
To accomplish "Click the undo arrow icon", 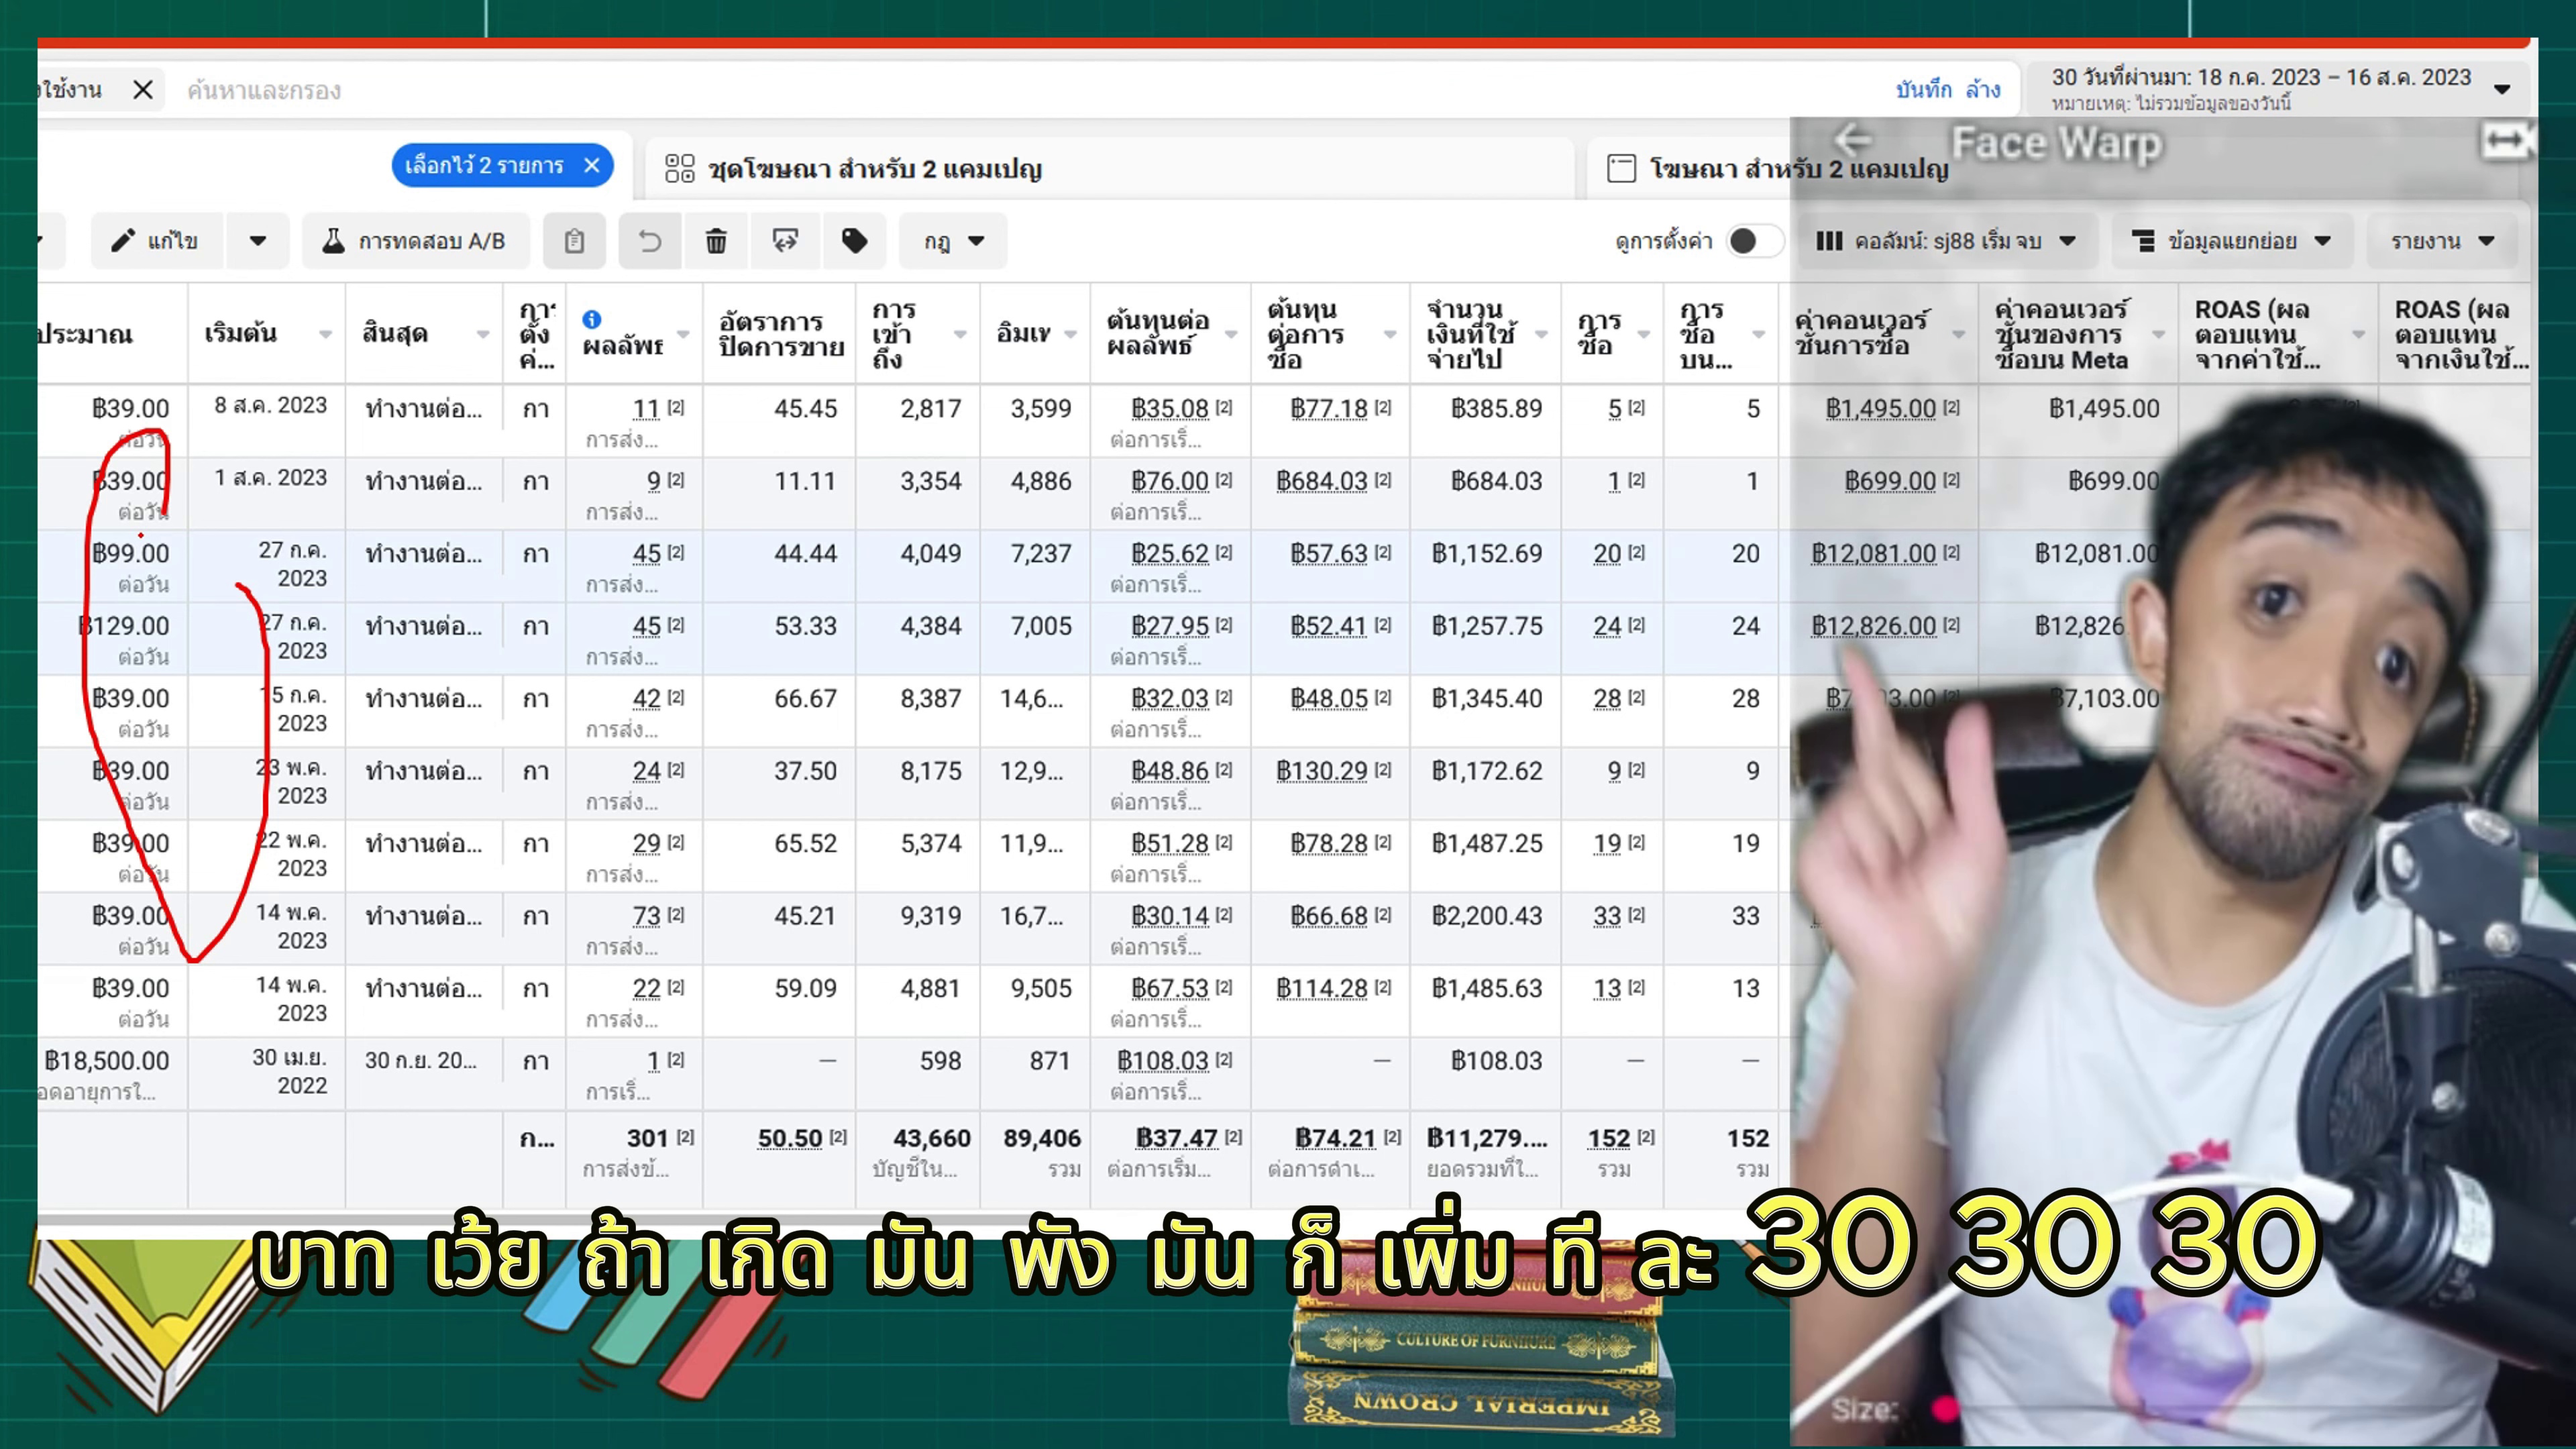I will (650, 241).
